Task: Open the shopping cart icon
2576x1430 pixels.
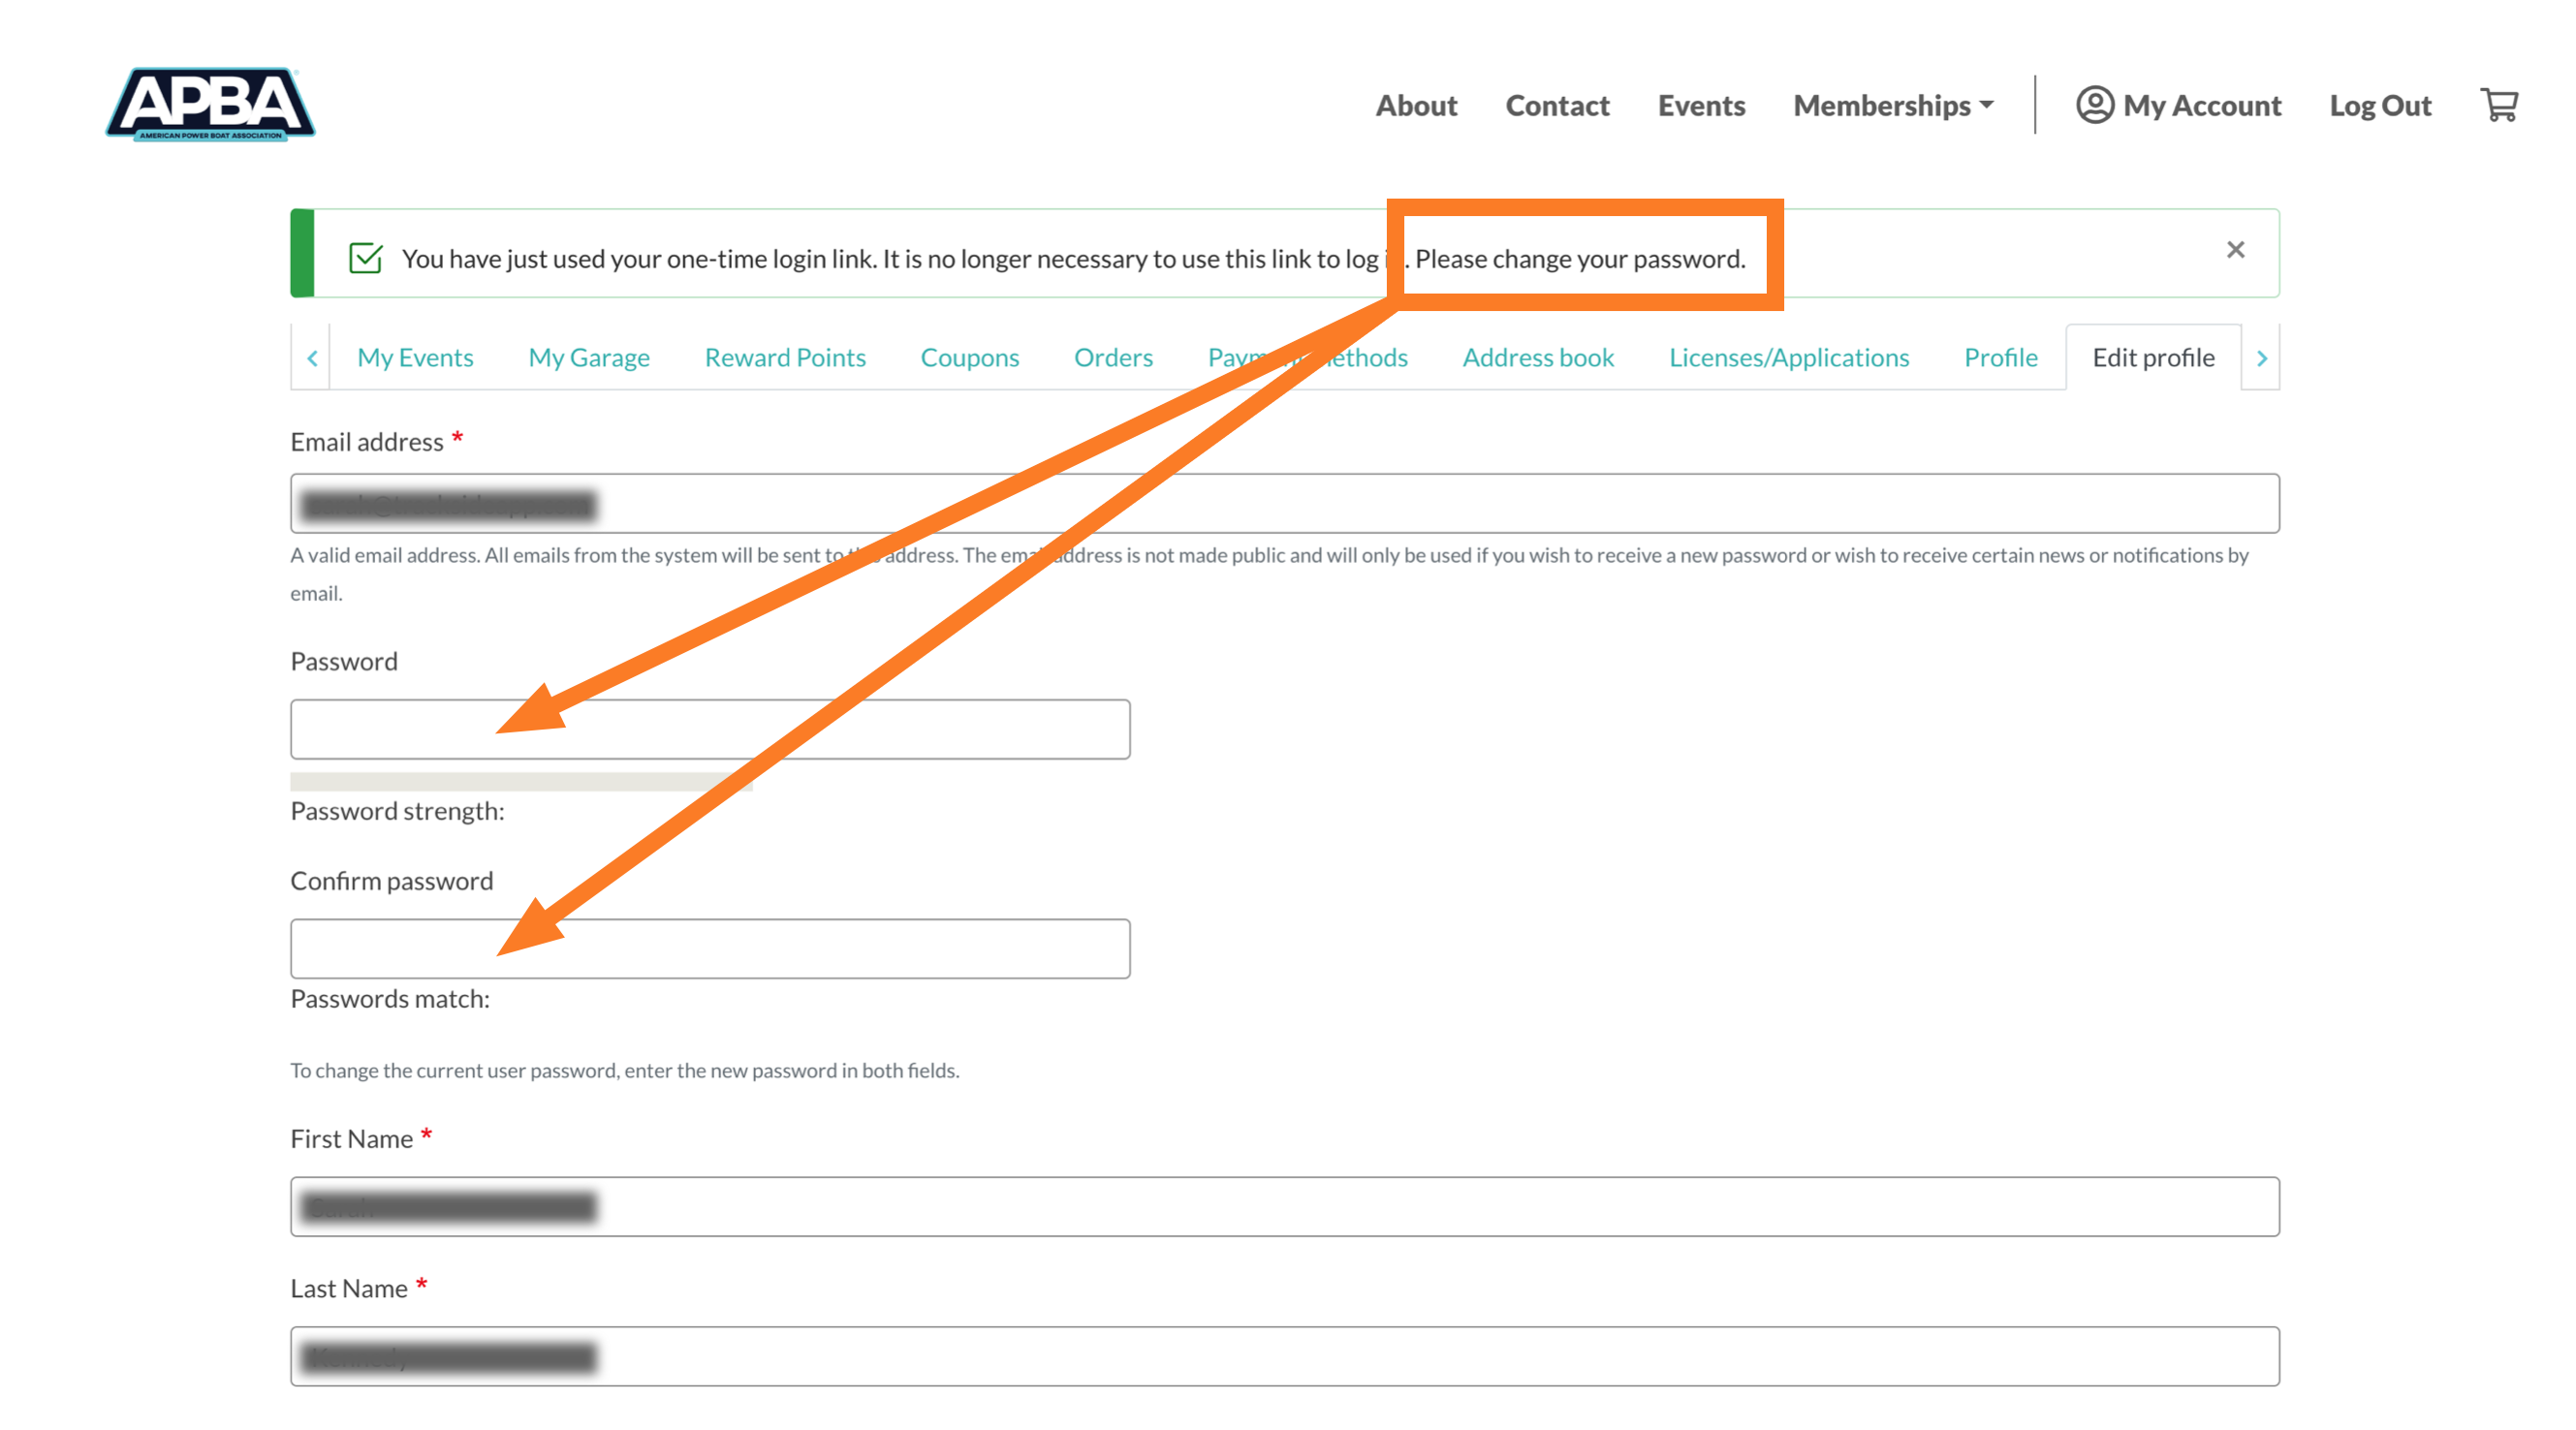Action: coord(2498,105)
